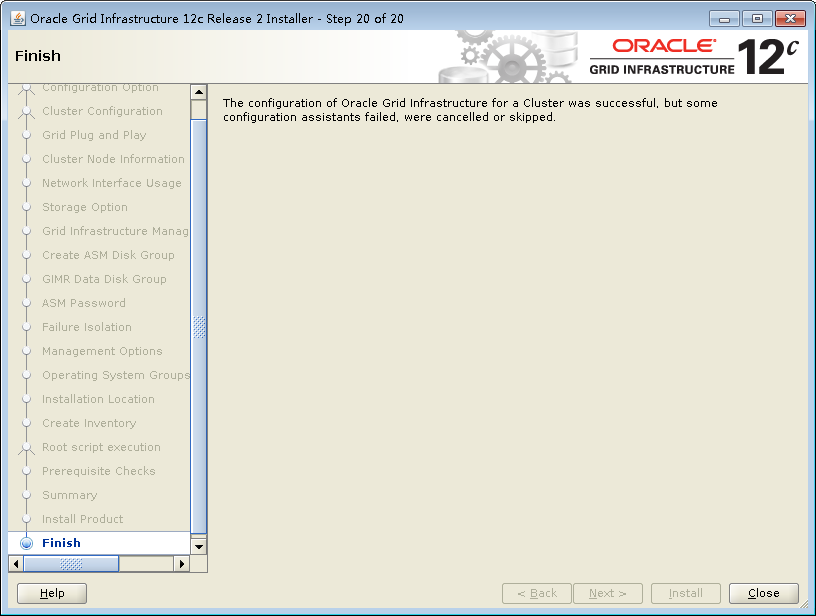Select Installation Location step
This screenshot has width=816, height=616.
(98, 399)
